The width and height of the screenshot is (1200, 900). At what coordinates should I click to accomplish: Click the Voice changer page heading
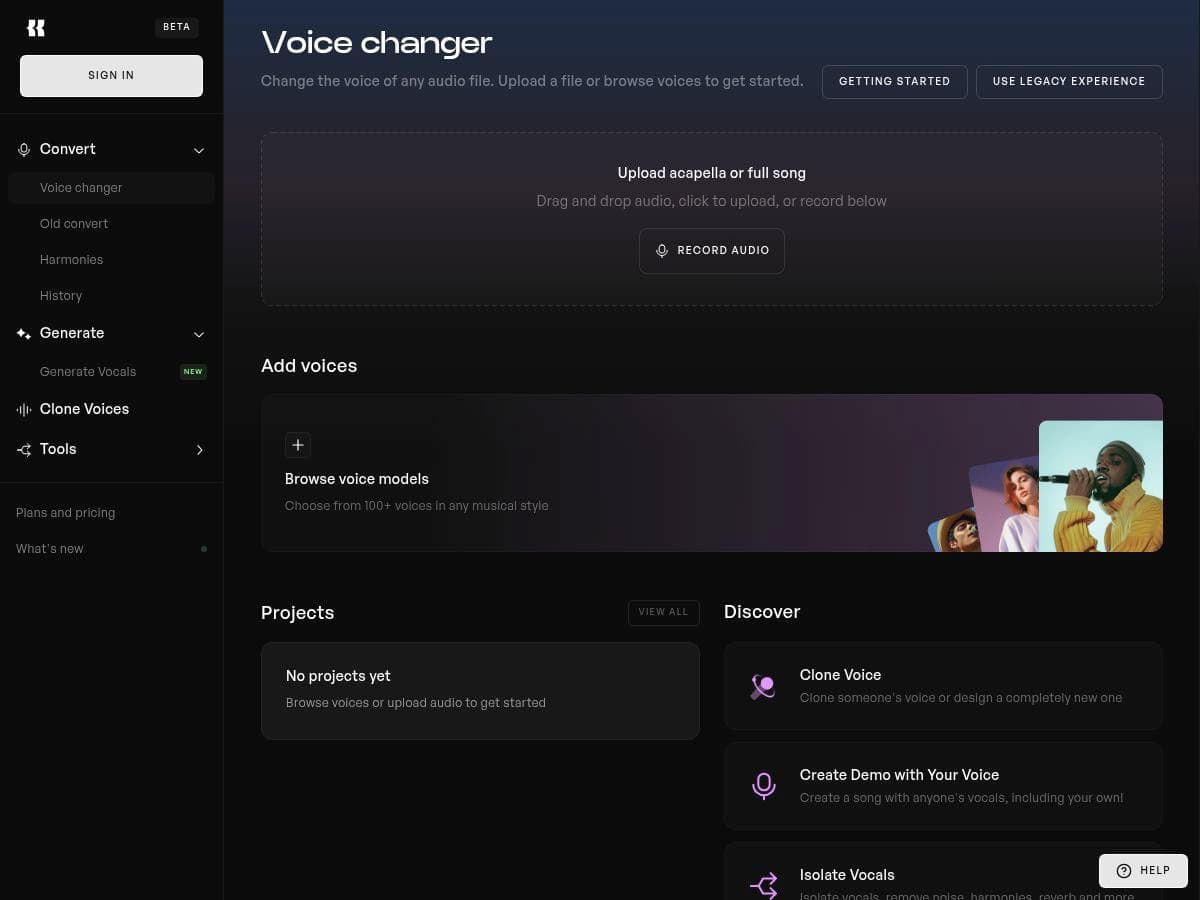[377, 43]
